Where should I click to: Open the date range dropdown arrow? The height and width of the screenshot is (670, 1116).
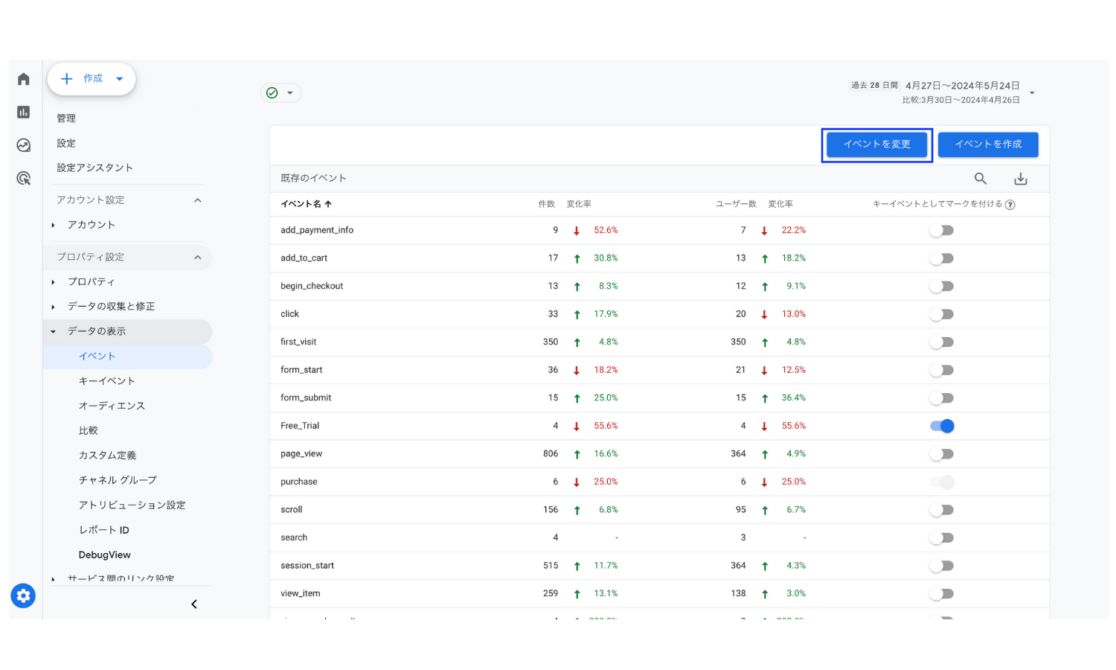coord(1032,93)
